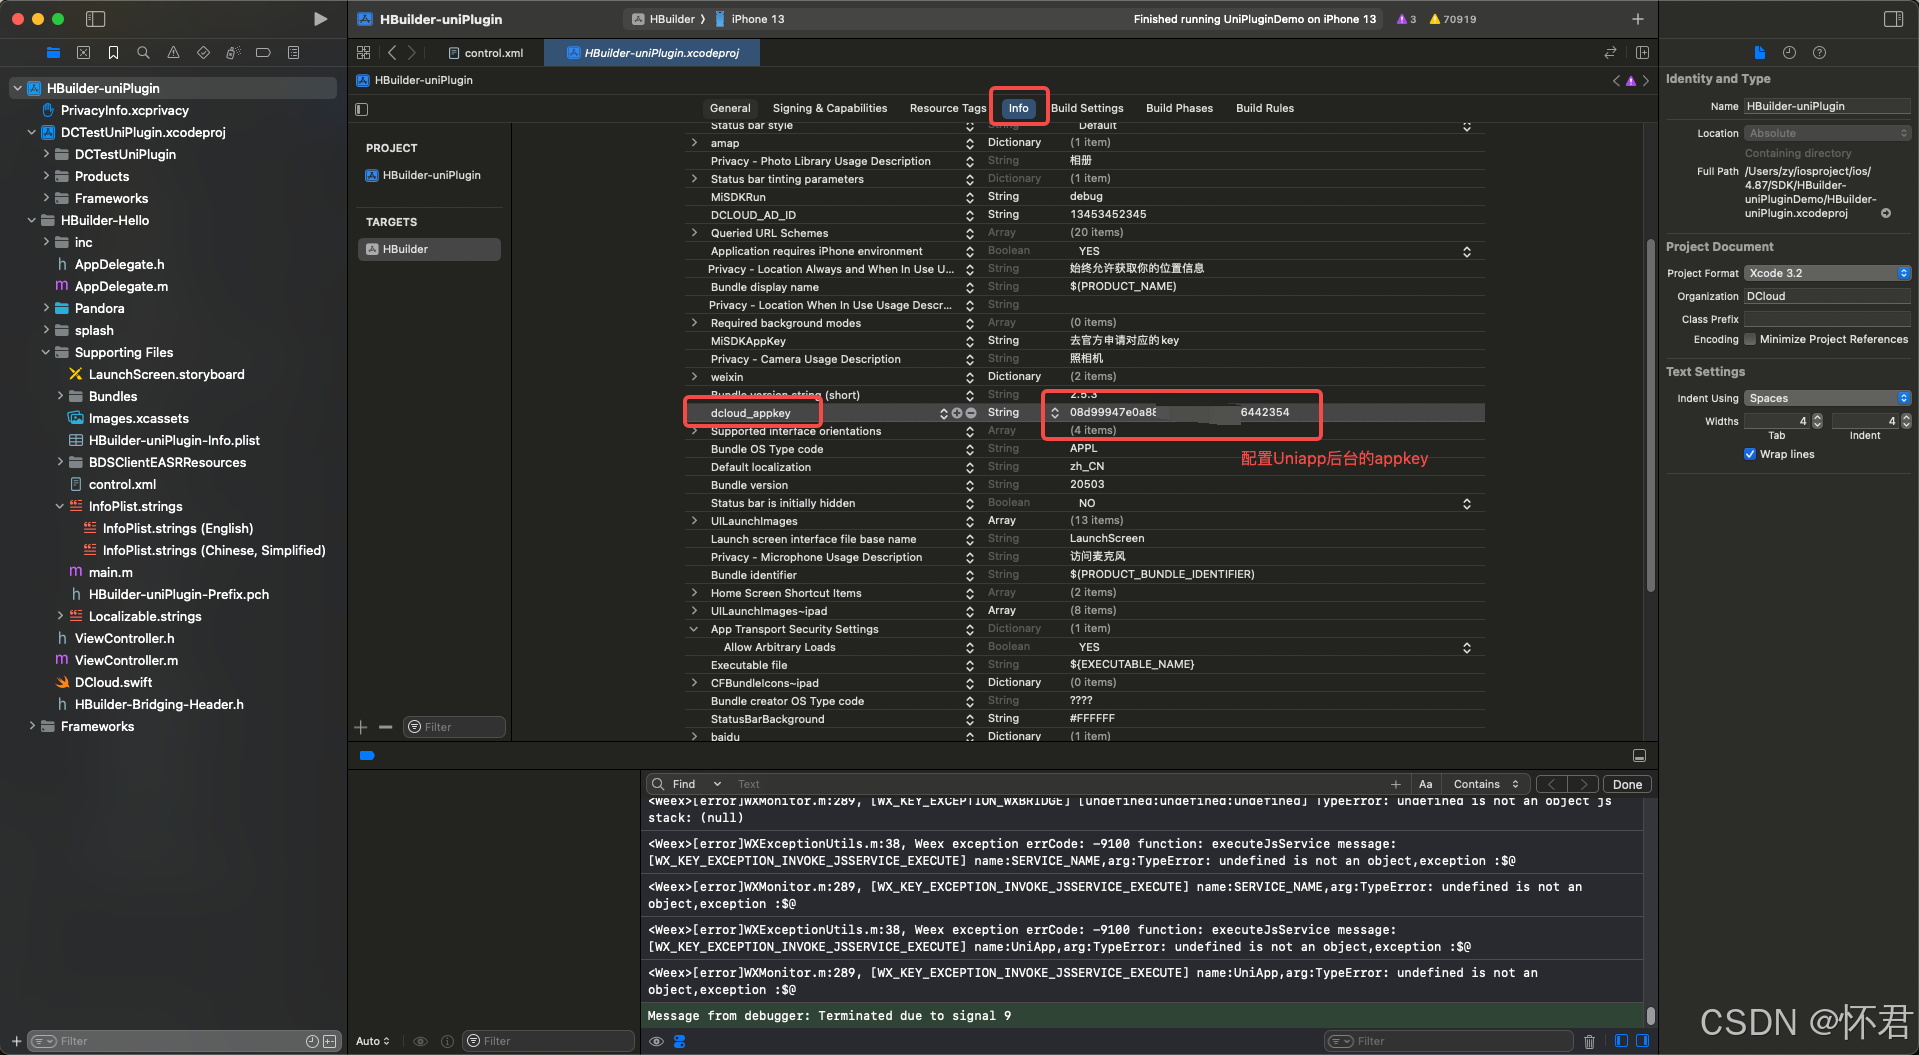
Task: Collapse App Transport Security Settings
Action: [694, 629]
